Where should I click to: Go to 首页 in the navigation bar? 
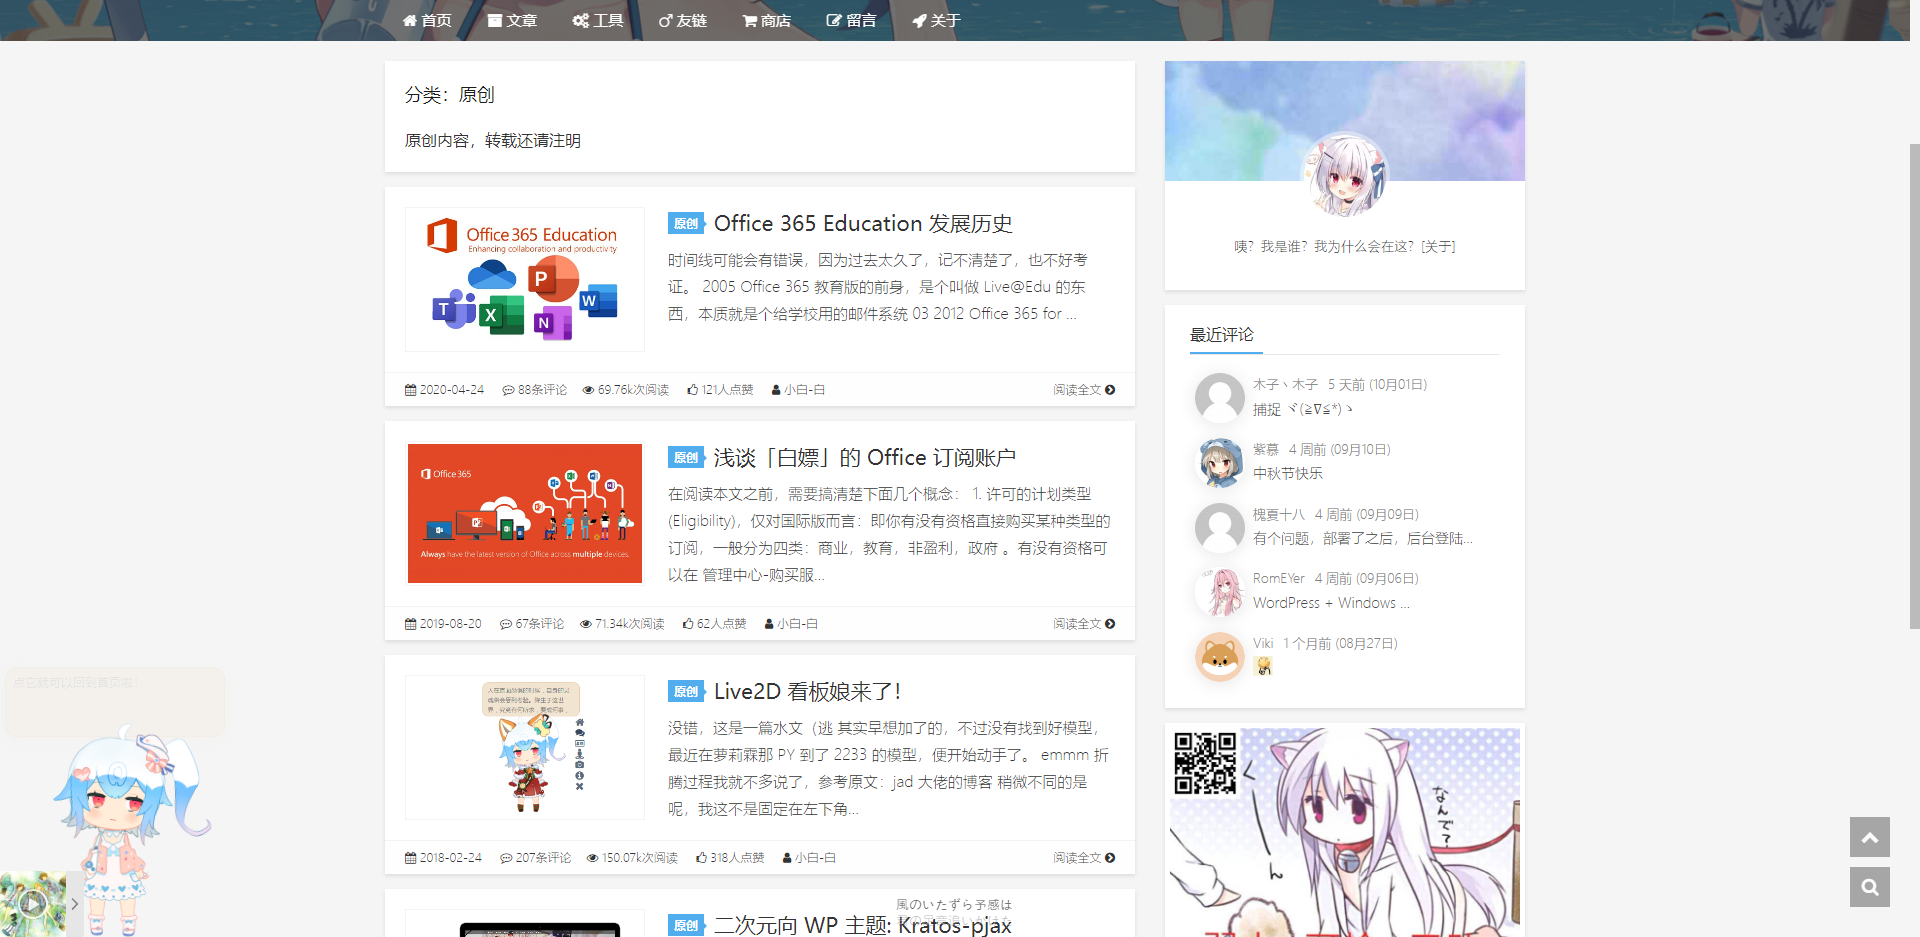427,20
